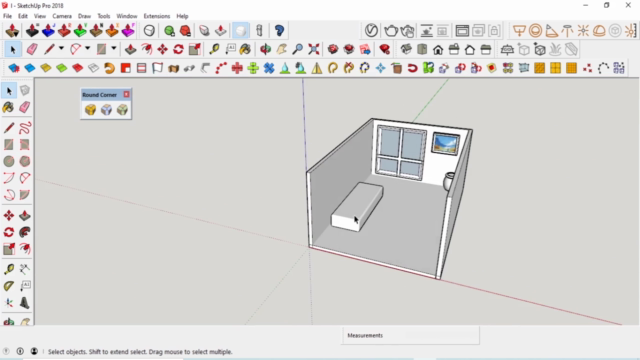
Task: Select the Eraser tool in top toolbar
Action: [32, 49]
